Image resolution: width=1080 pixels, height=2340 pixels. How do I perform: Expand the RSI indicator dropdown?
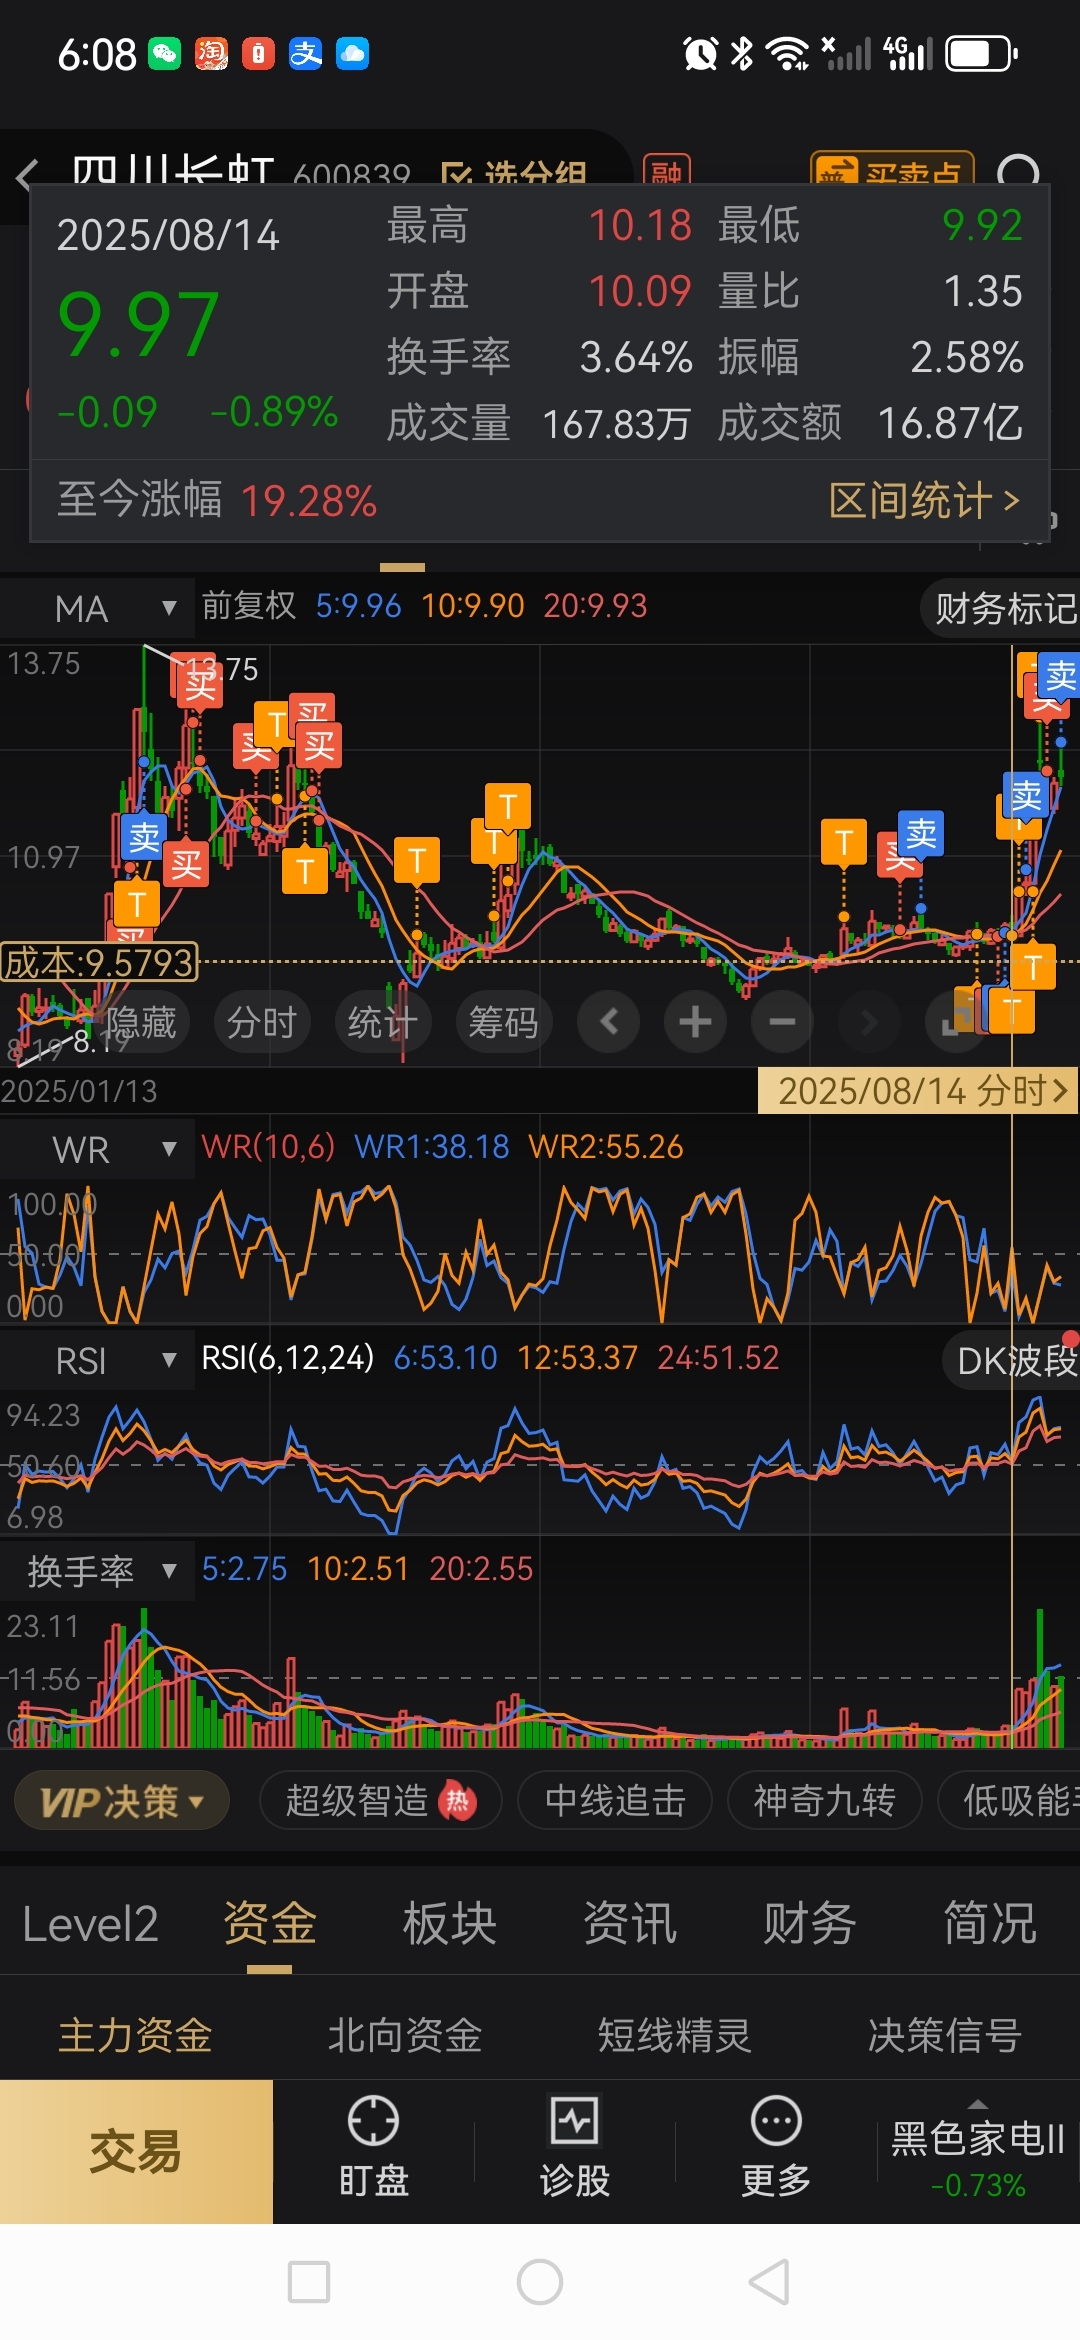click(x=97, y=1361)
